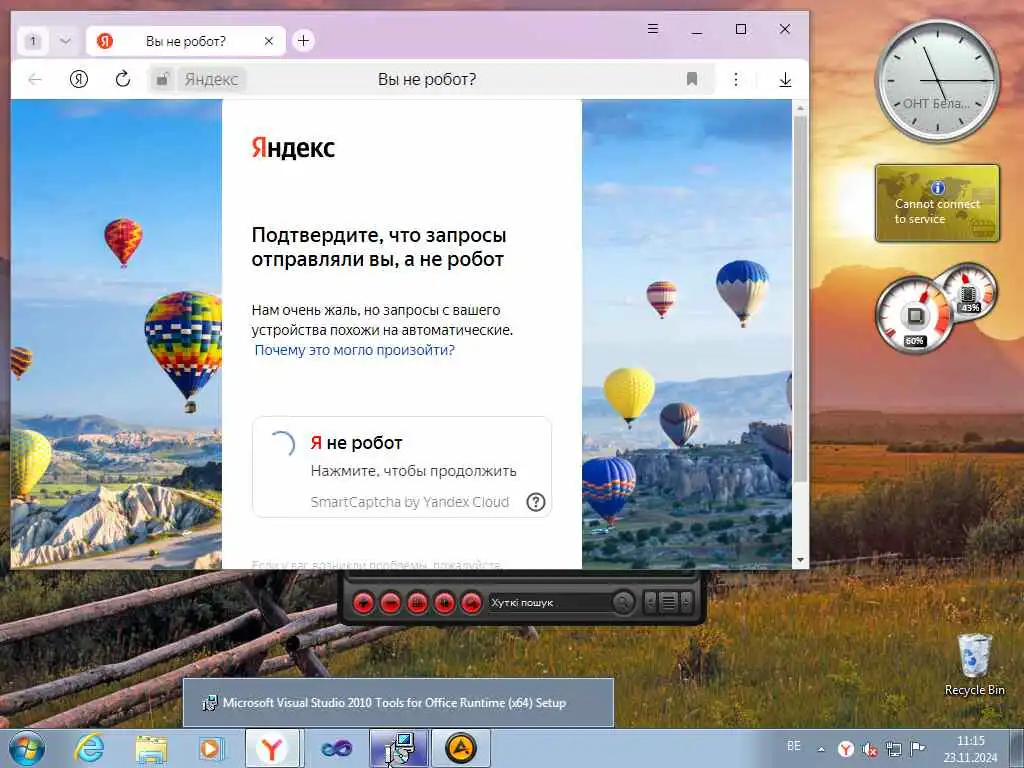Click the Show desktop strip at the taskbar edge

pos(1018,748)
